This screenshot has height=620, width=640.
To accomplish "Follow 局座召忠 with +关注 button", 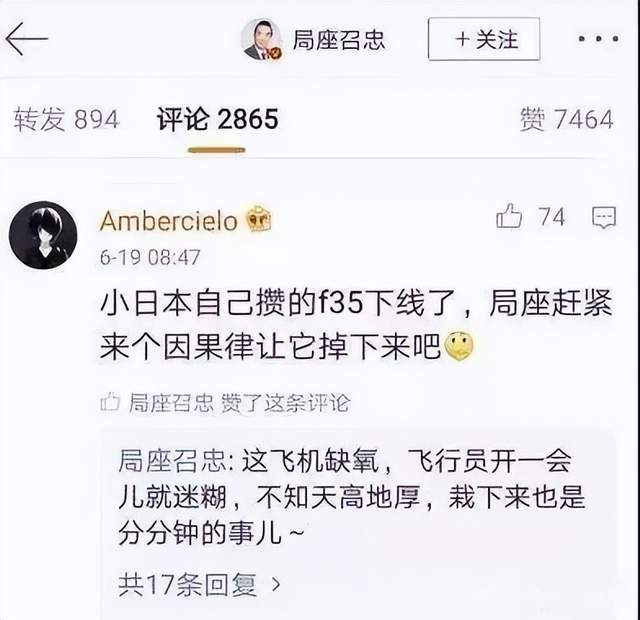I will pyautogui.click(x=484, y=39).
